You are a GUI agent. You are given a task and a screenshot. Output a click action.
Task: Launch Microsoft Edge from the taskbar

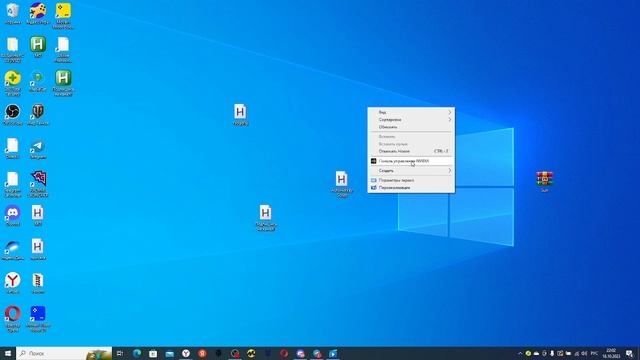(137, 353)
